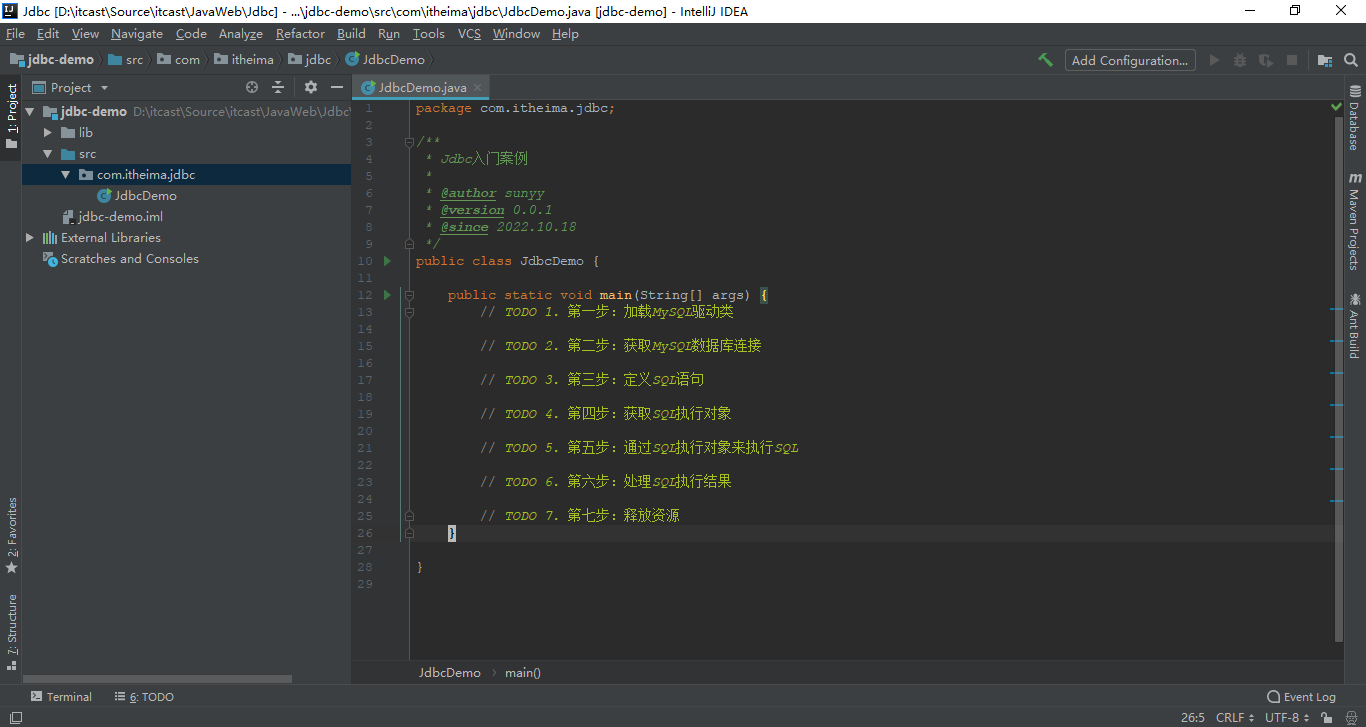Toggle file read-only lock in status bar
This screenshot has width=1366, height=727.
tap(1326, 717)
